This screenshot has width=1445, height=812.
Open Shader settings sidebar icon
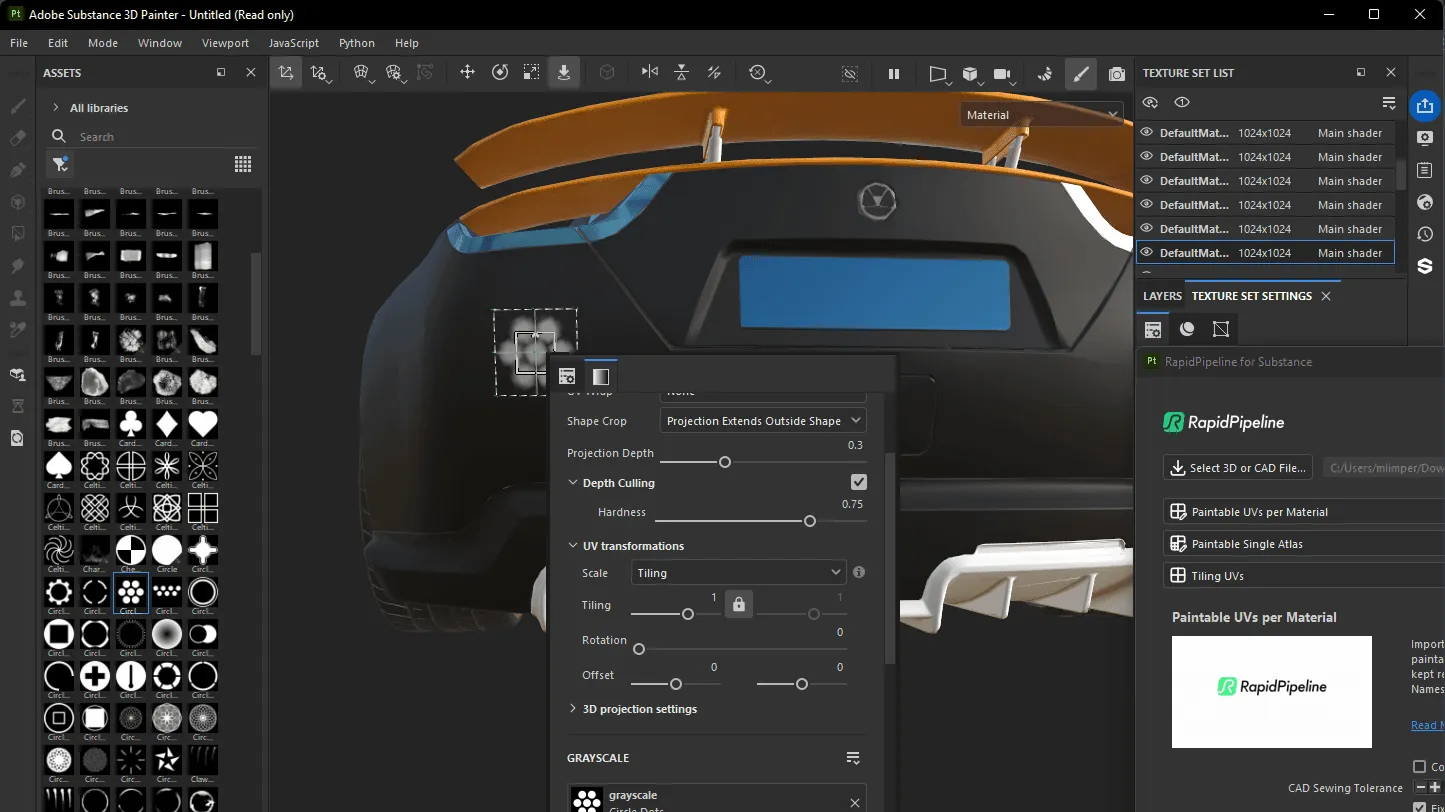(x=1425, y=202)
